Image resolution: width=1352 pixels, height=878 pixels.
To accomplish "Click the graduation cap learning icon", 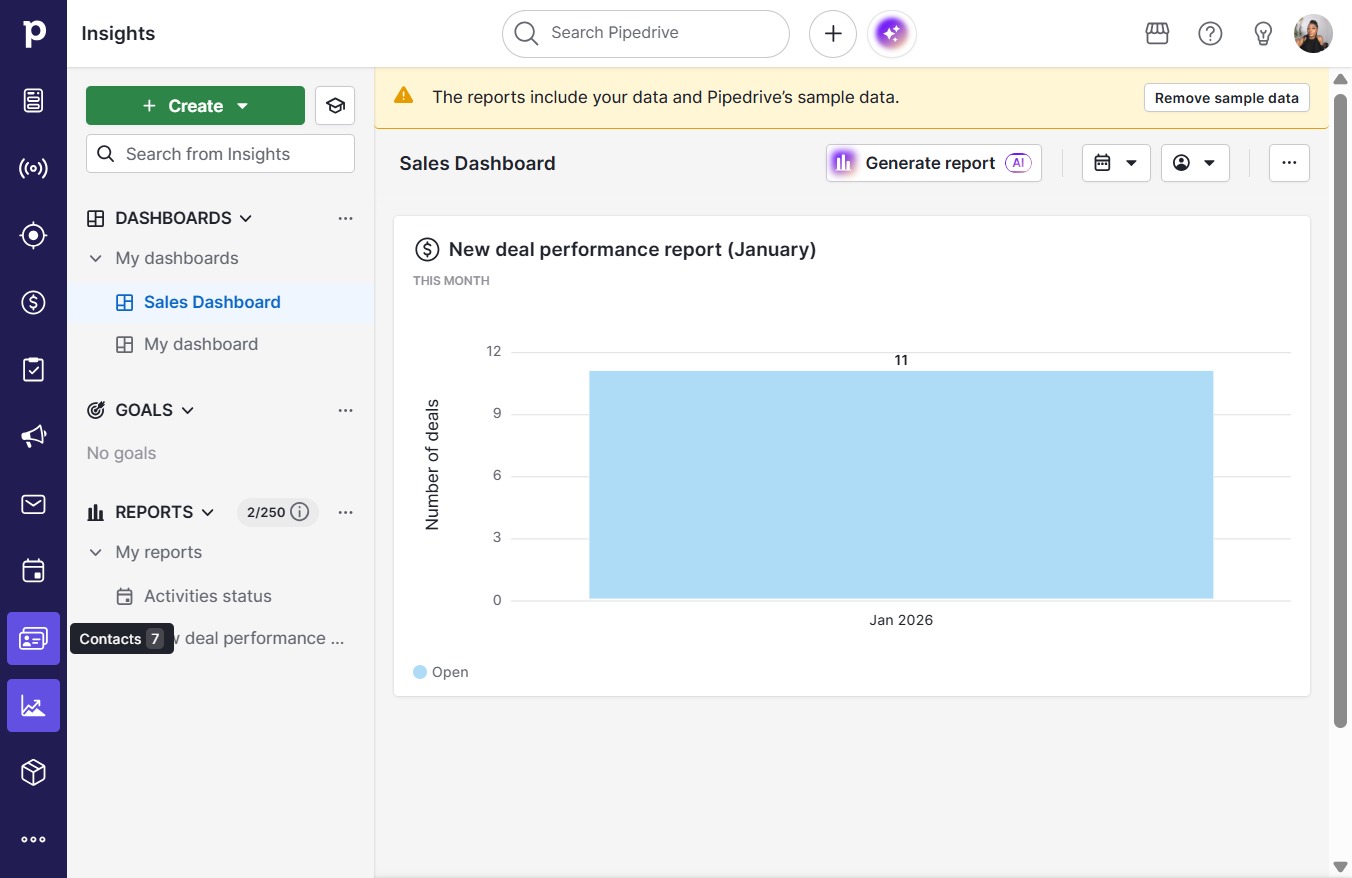I will click(x=335, y=106).
